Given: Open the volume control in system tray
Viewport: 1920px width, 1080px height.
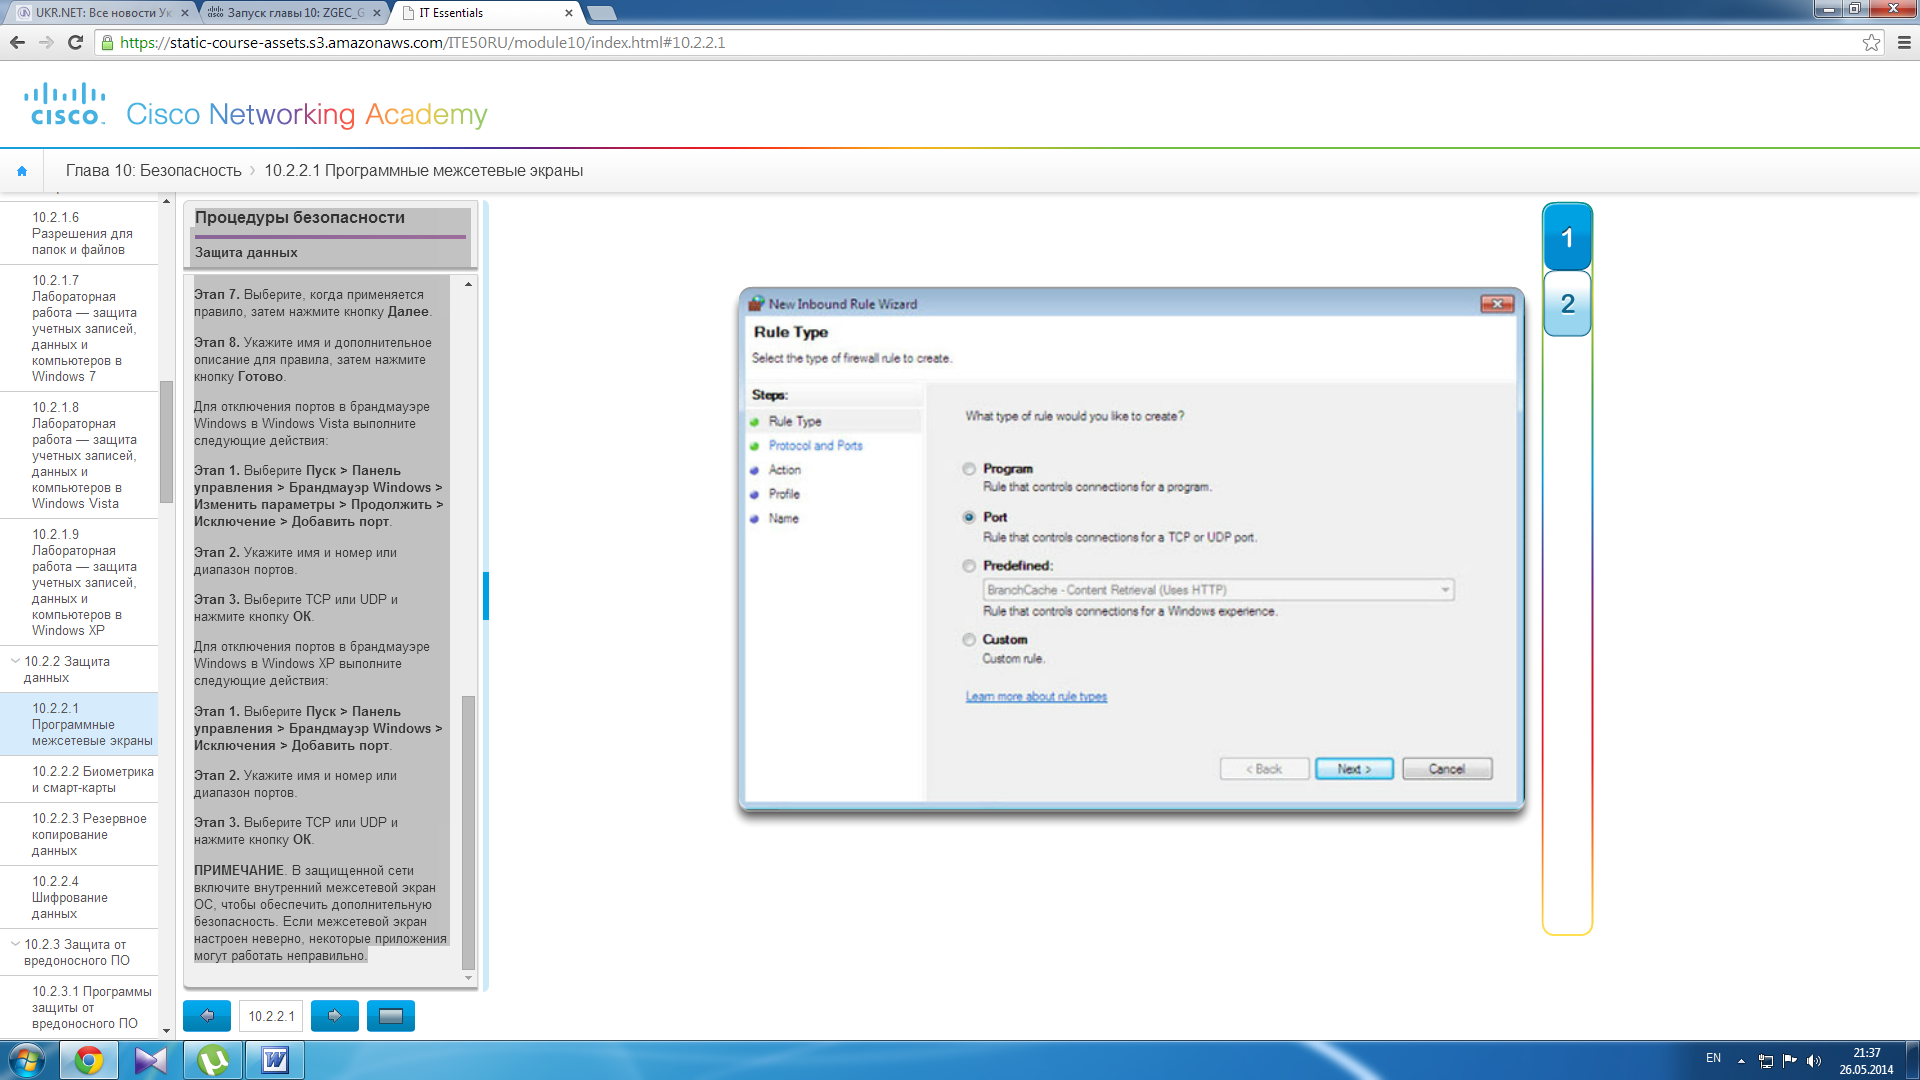Looking at the screenshot, I should [1814, 1061].
